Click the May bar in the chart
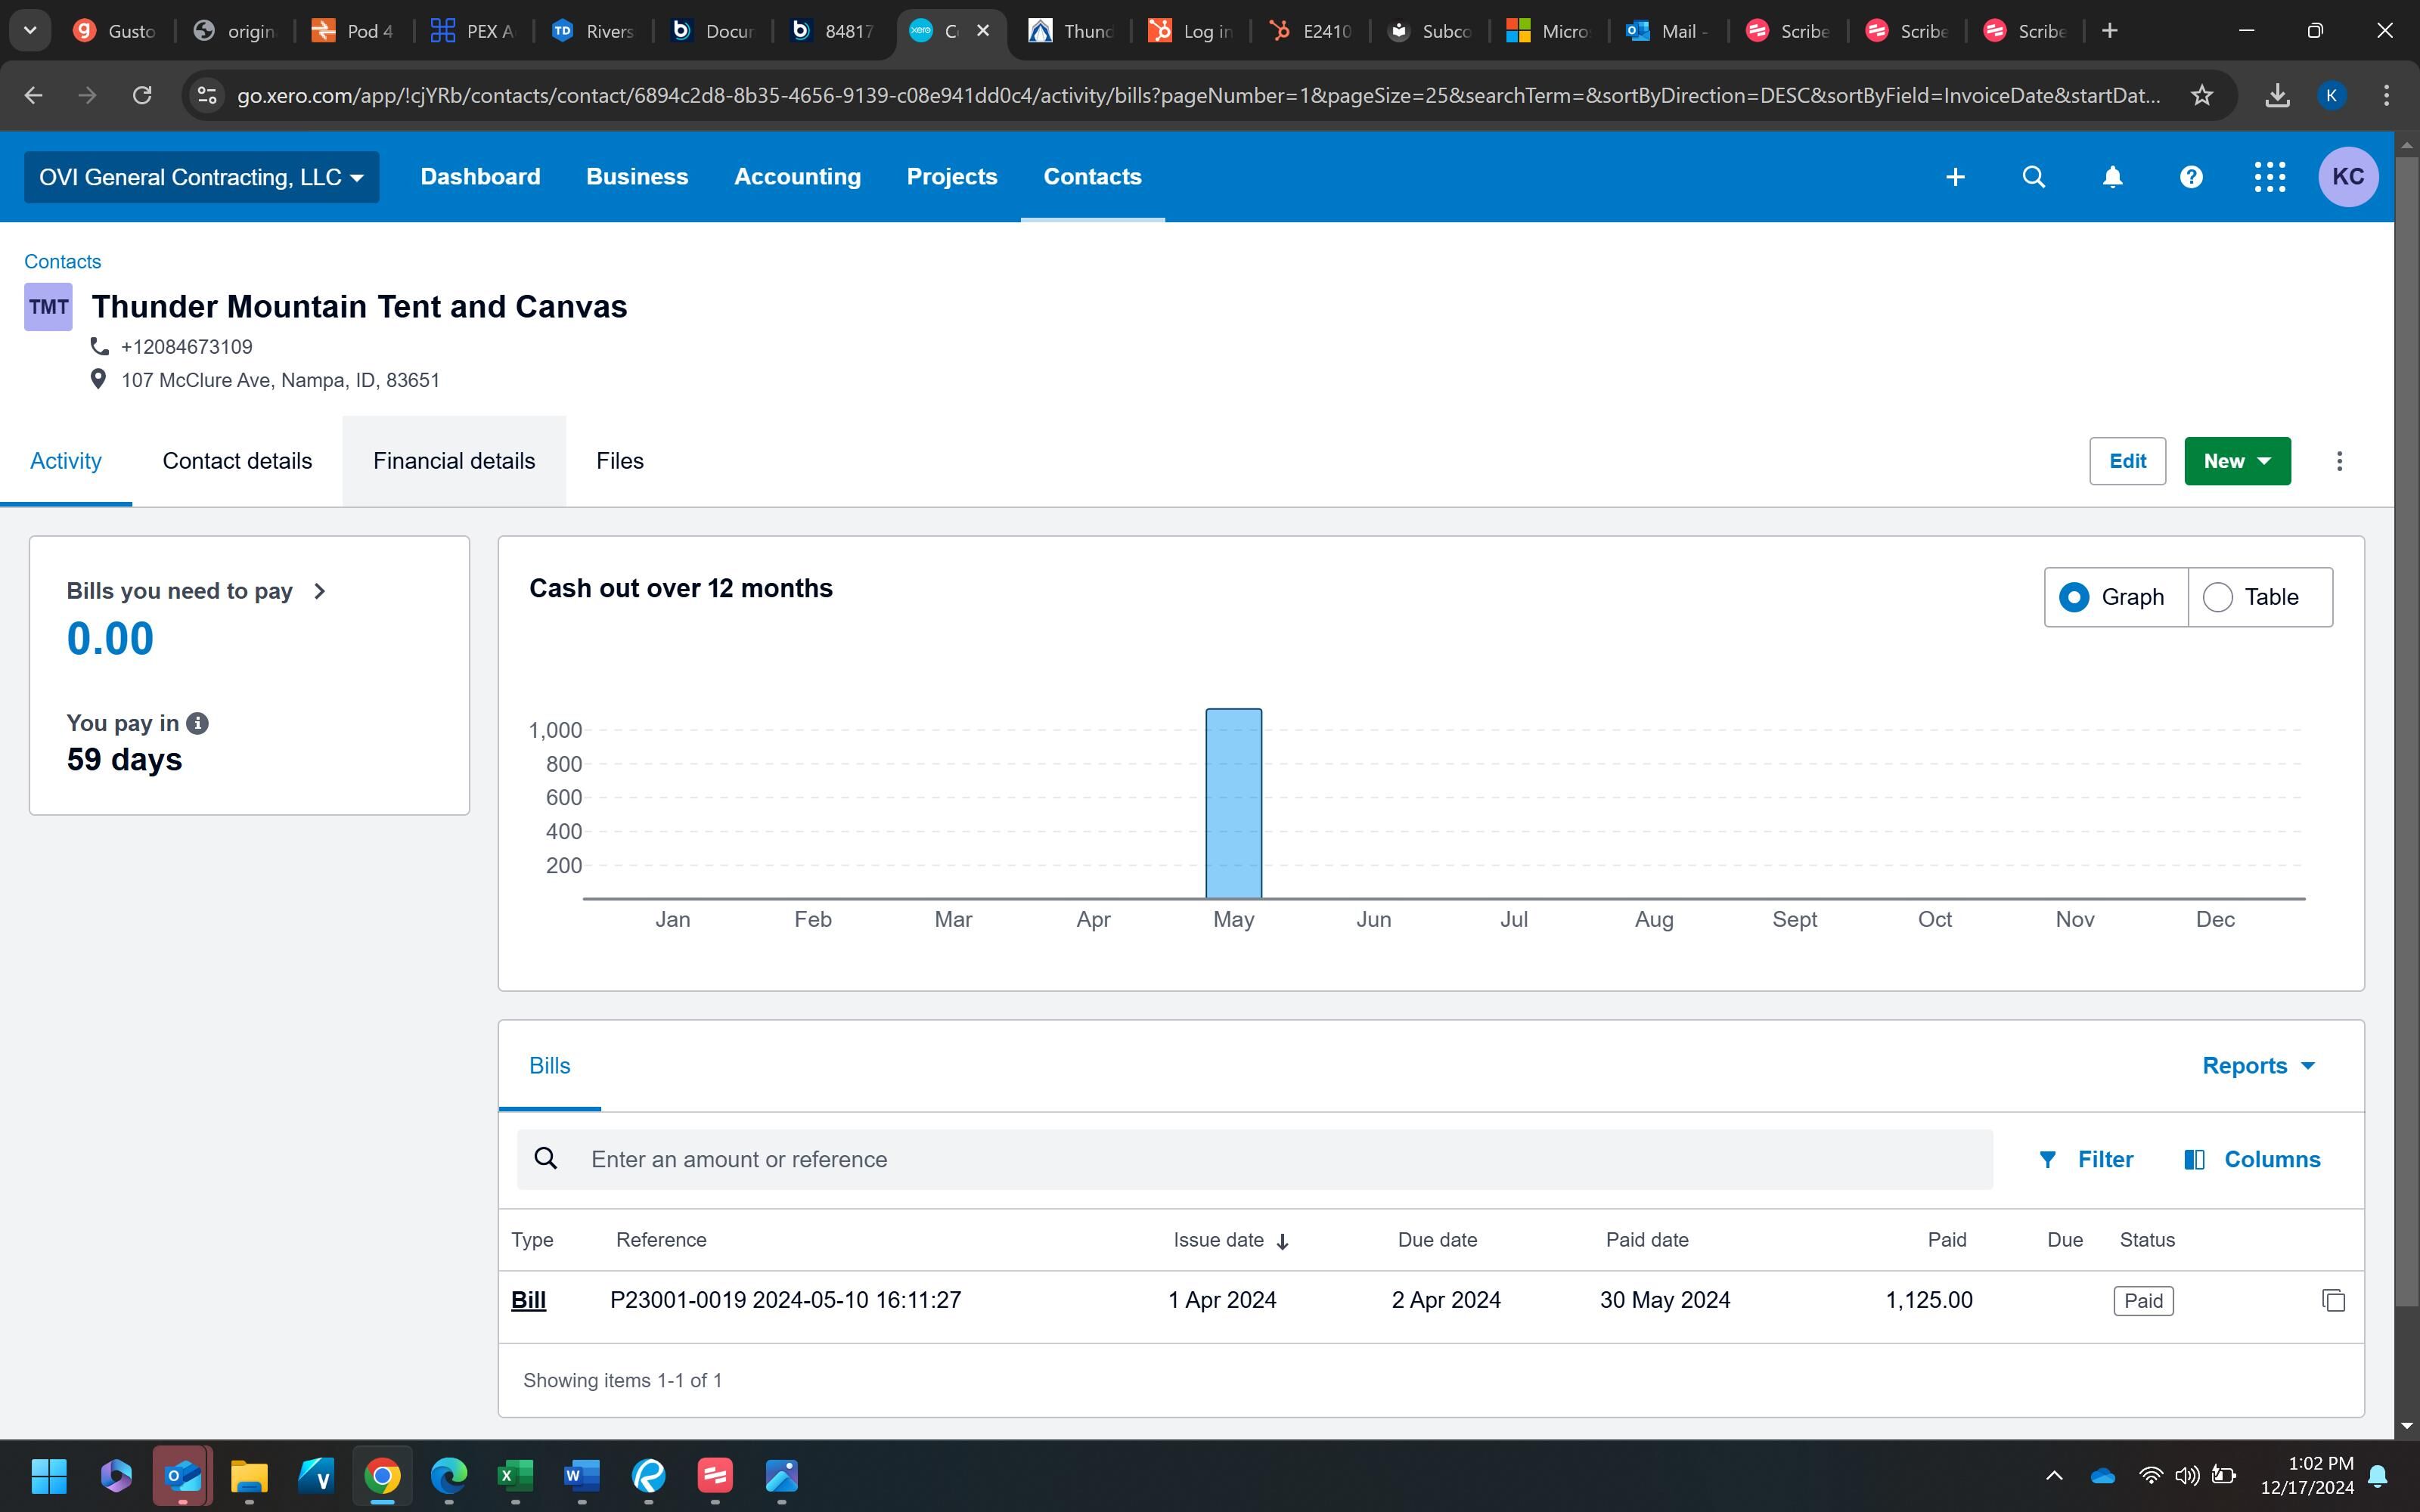 coord(1233,803)
